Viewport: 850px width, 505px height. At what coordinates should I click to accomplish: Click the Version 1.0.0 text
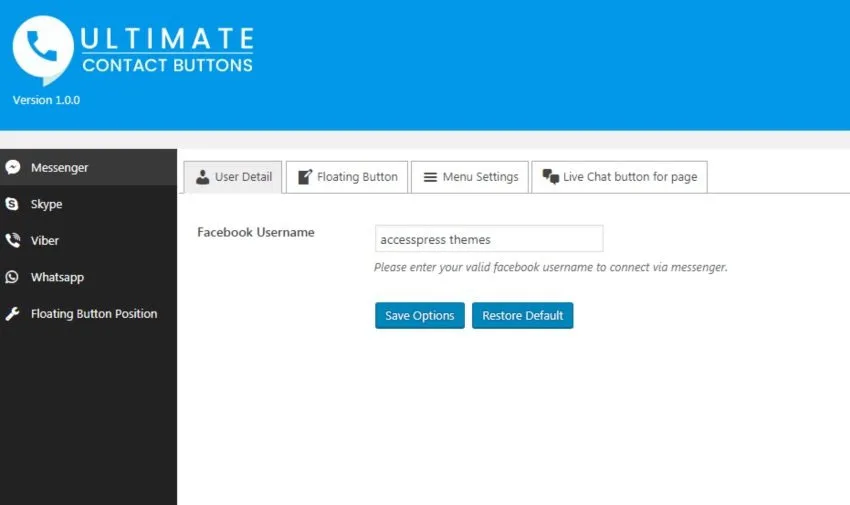(46, 100)
